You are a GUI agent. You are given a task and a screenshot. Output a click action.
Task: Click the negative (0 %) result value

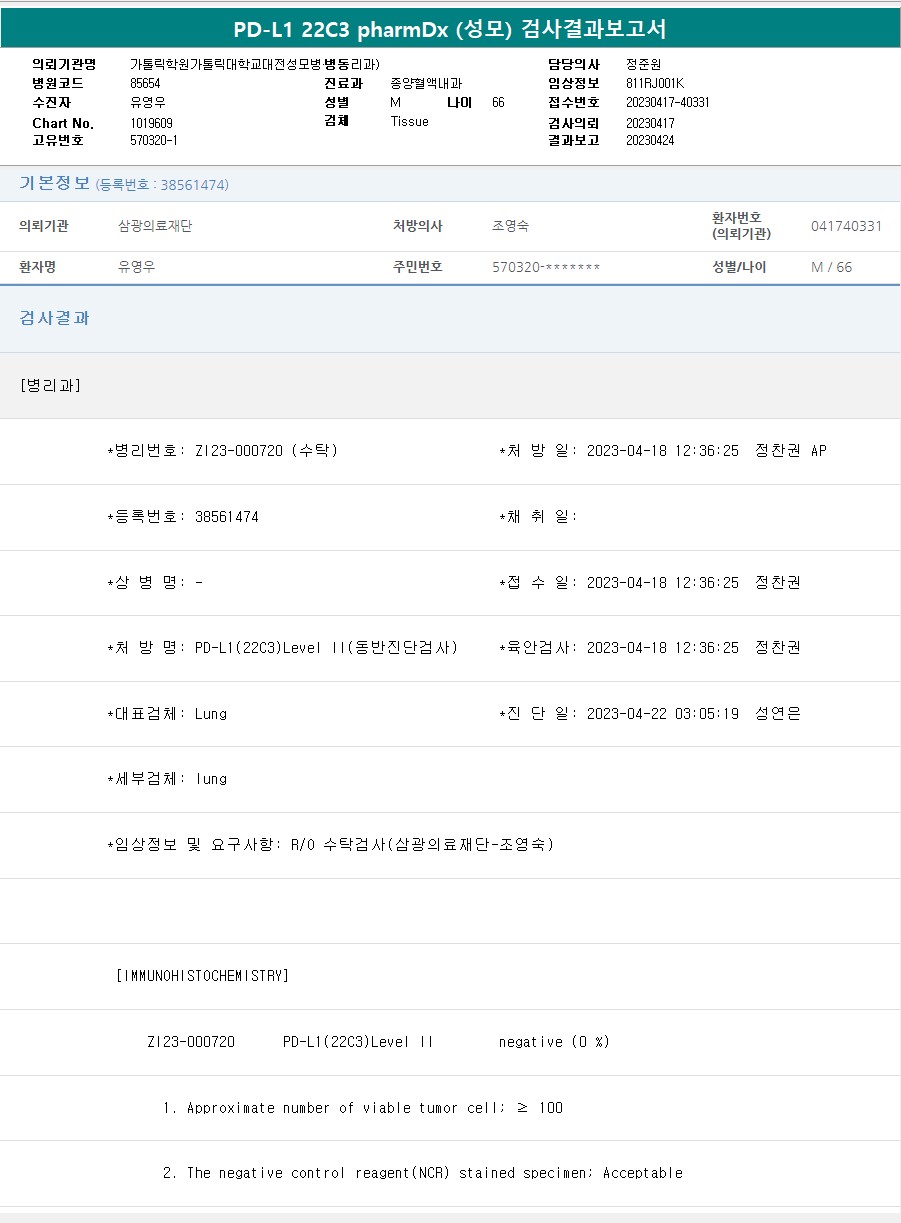point(554,1041)
